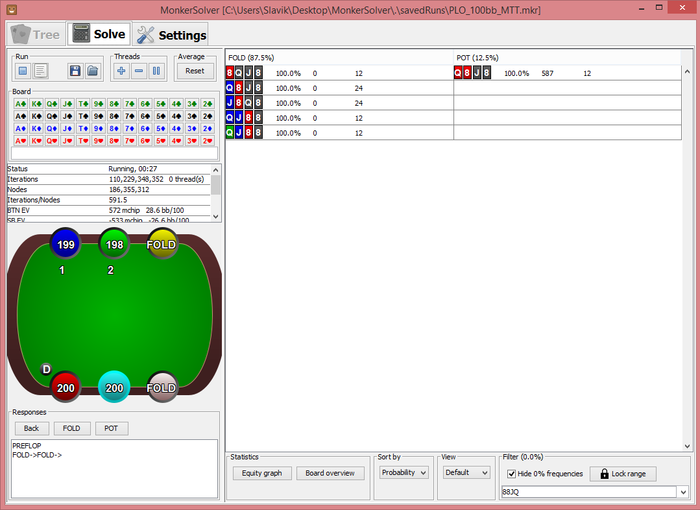Viewport: 700px width, 510px height.
Task: Toggle the Jack of hearts board card
Action: pyautogui.click(x=67, y=141)
